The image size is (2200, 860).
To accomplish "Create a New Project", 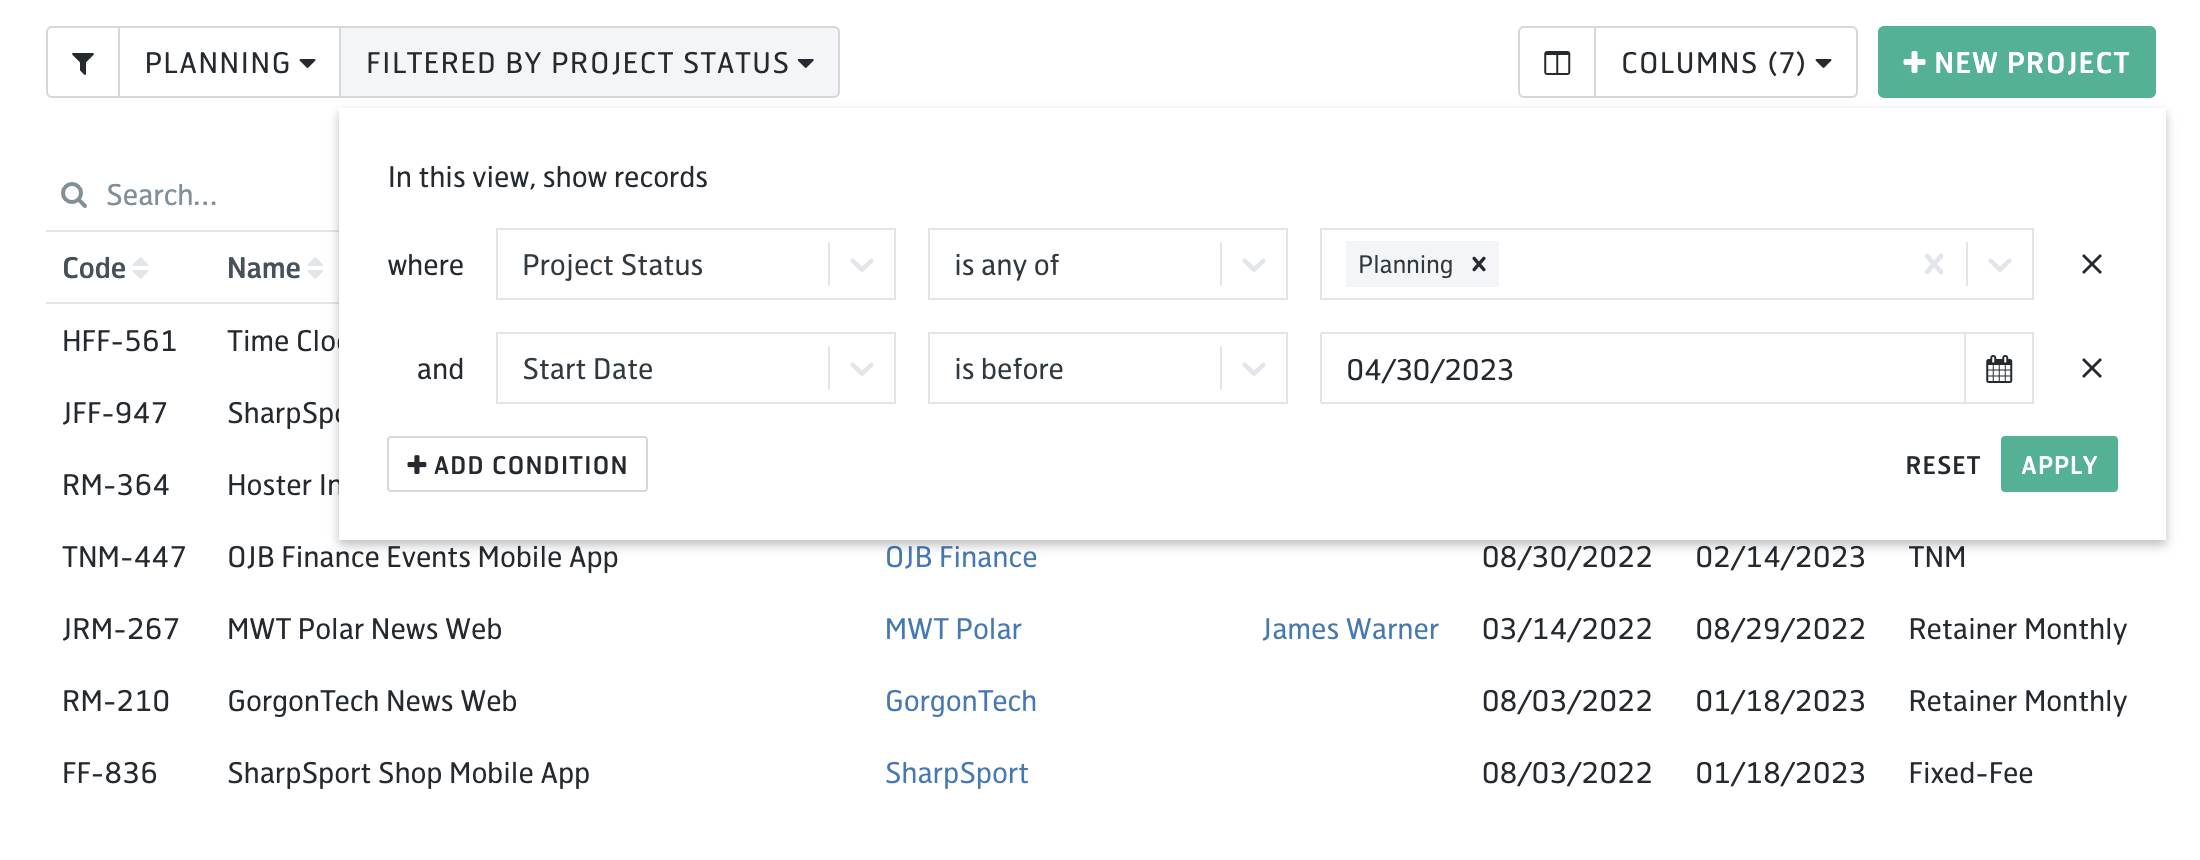I will [2016, 62].
